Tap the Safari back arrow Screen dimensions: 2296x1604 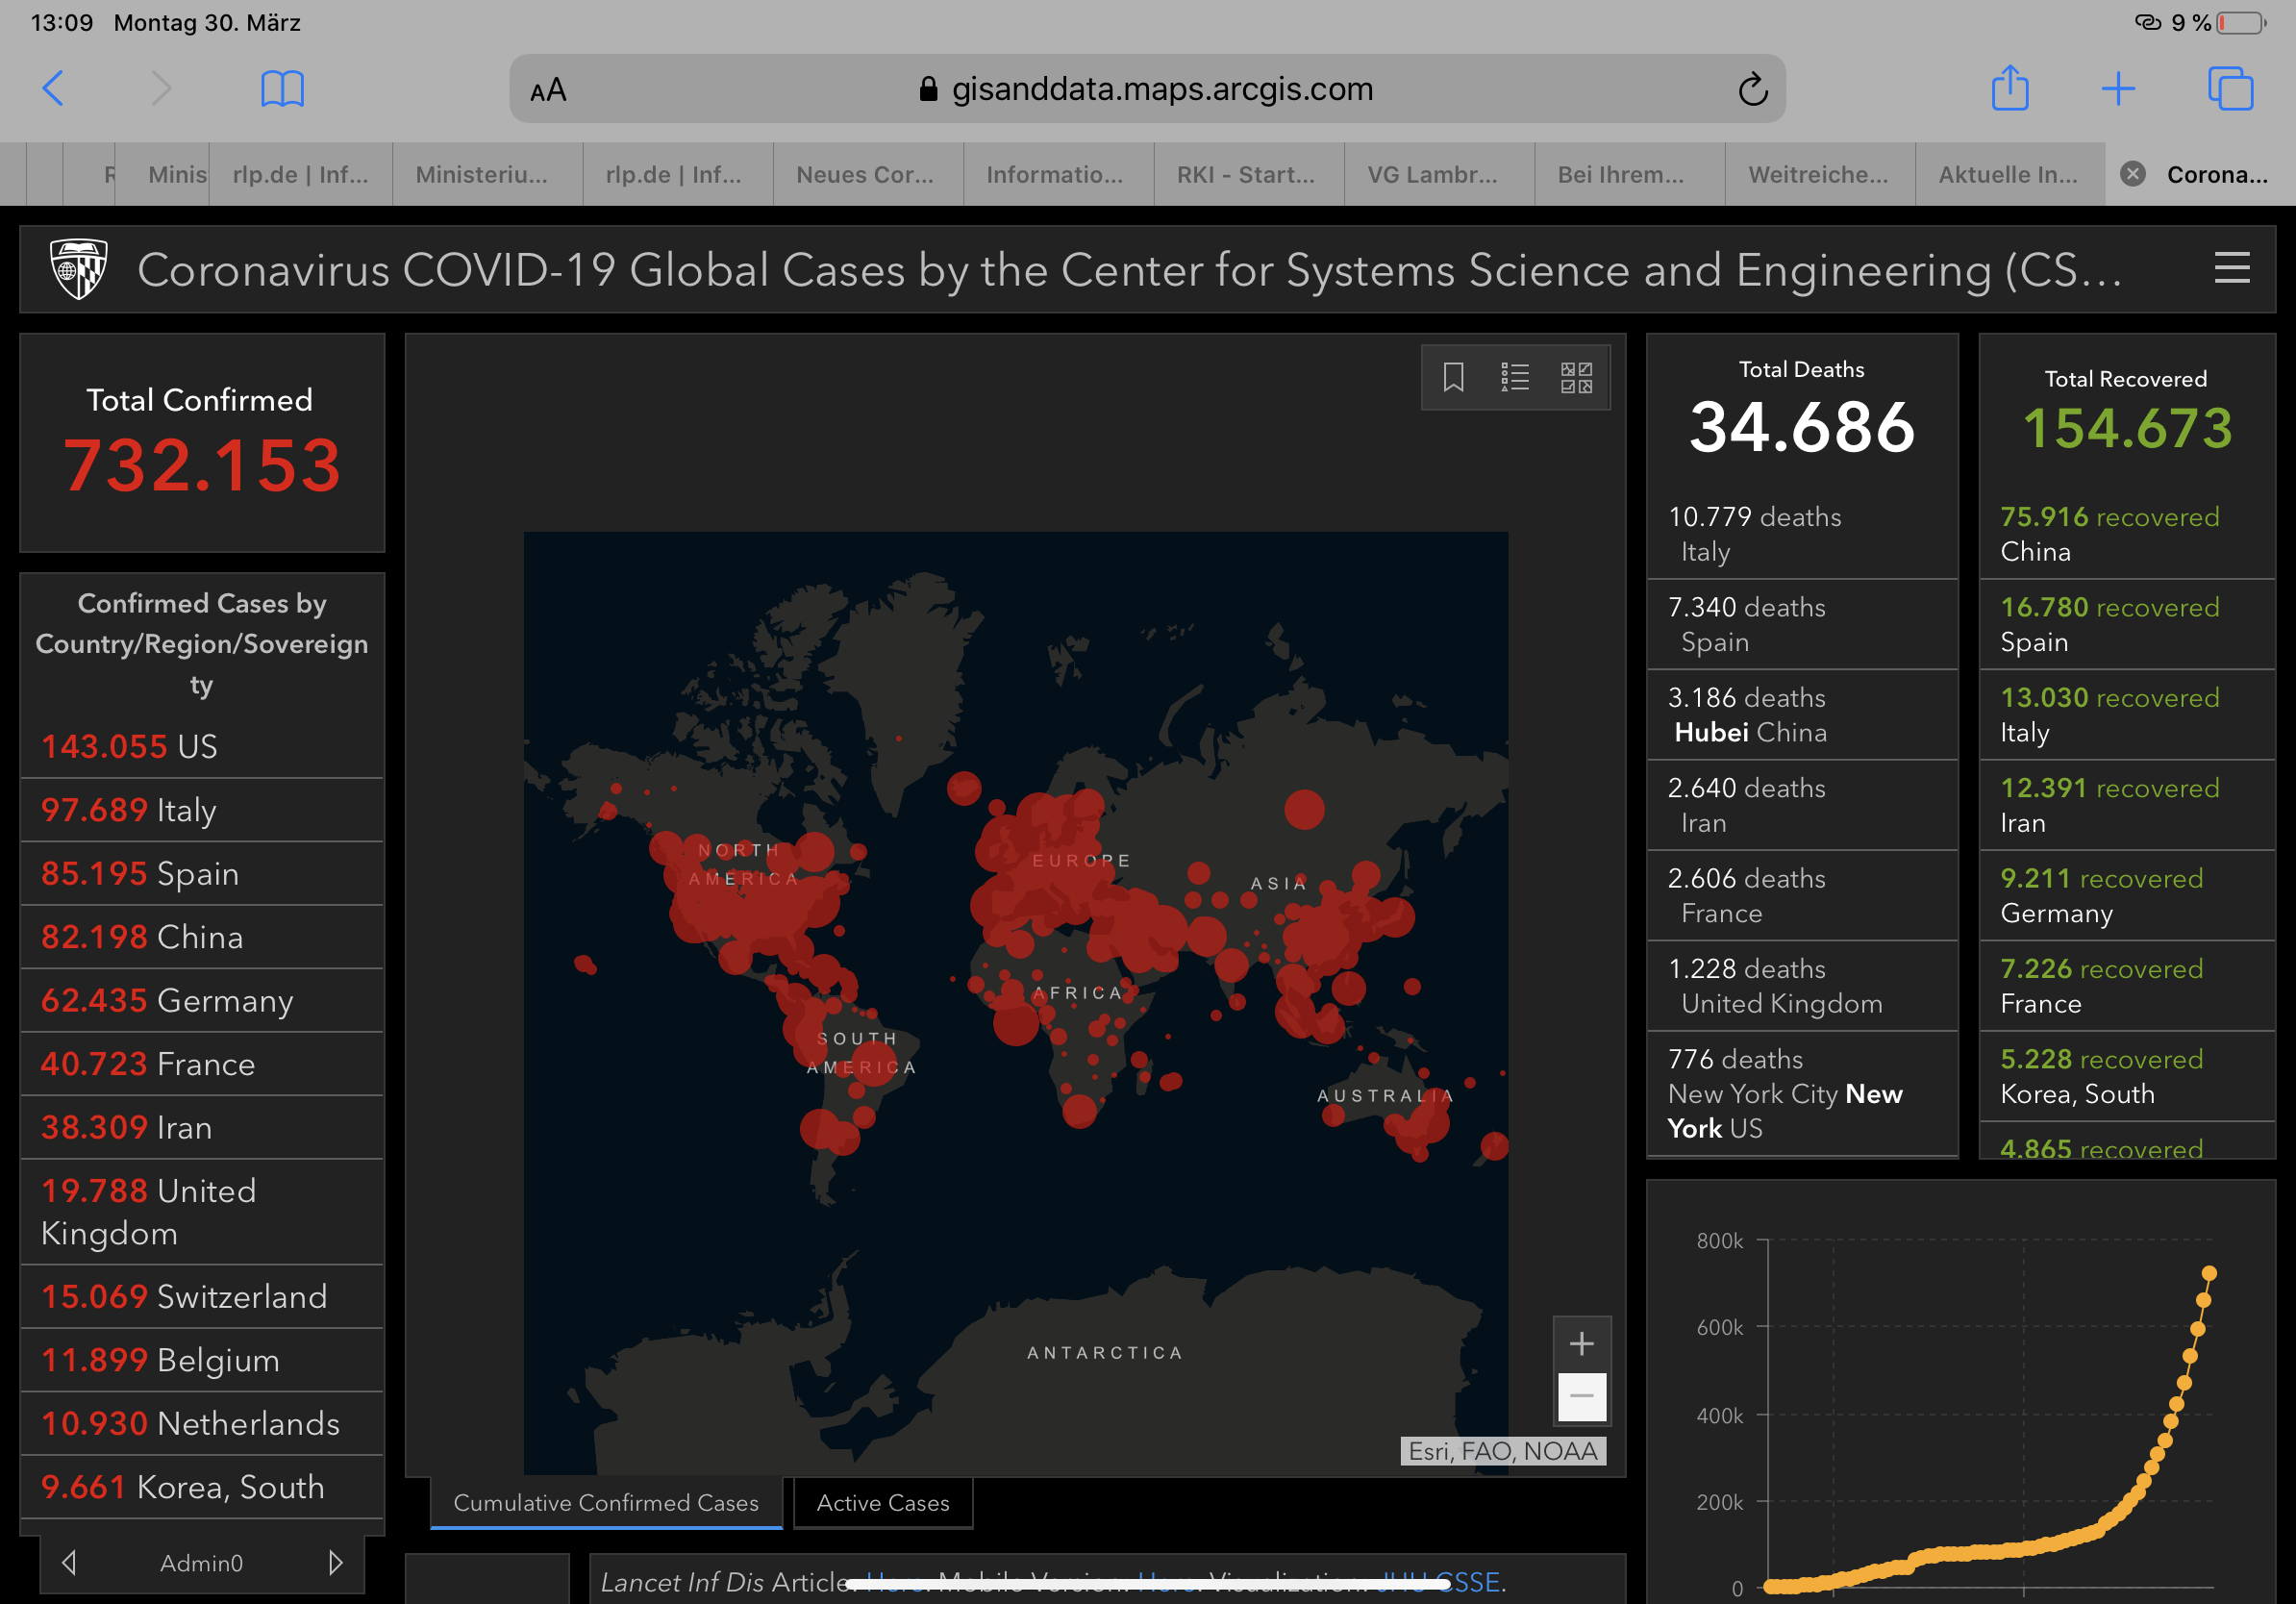[53, 88]
